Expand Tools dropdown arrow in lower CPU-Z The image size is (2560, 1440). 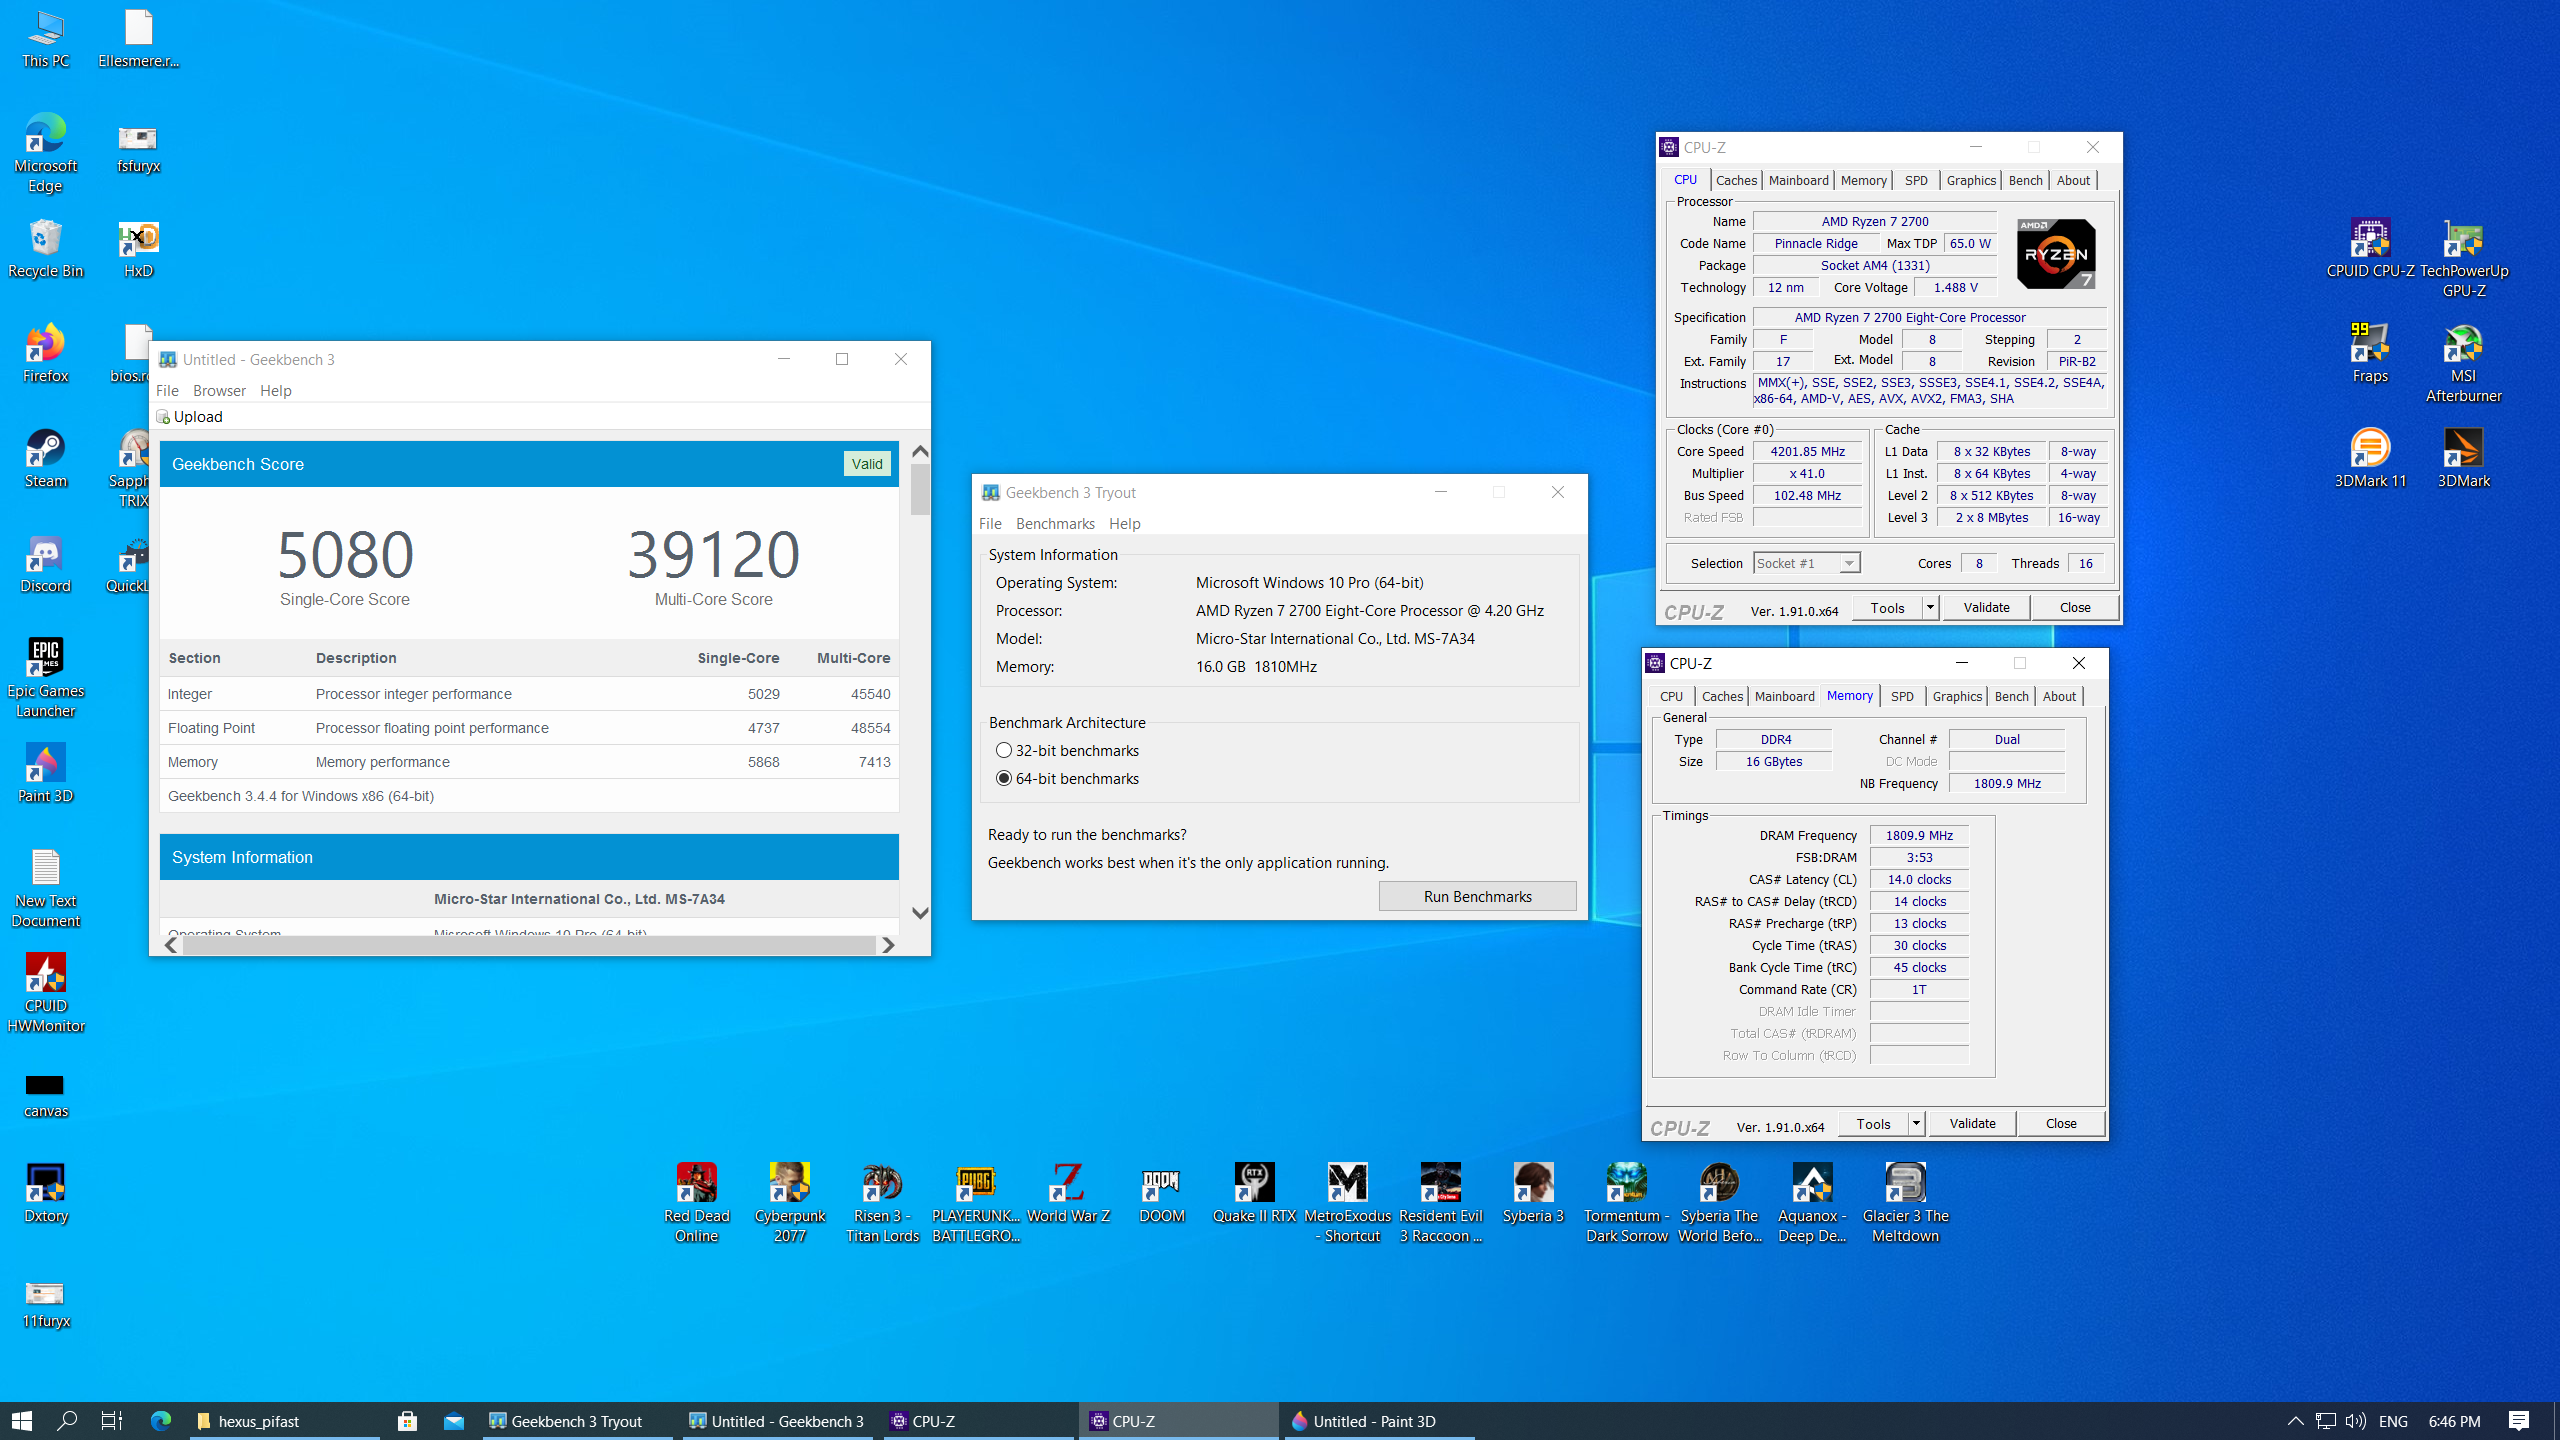point(1916,1123)
